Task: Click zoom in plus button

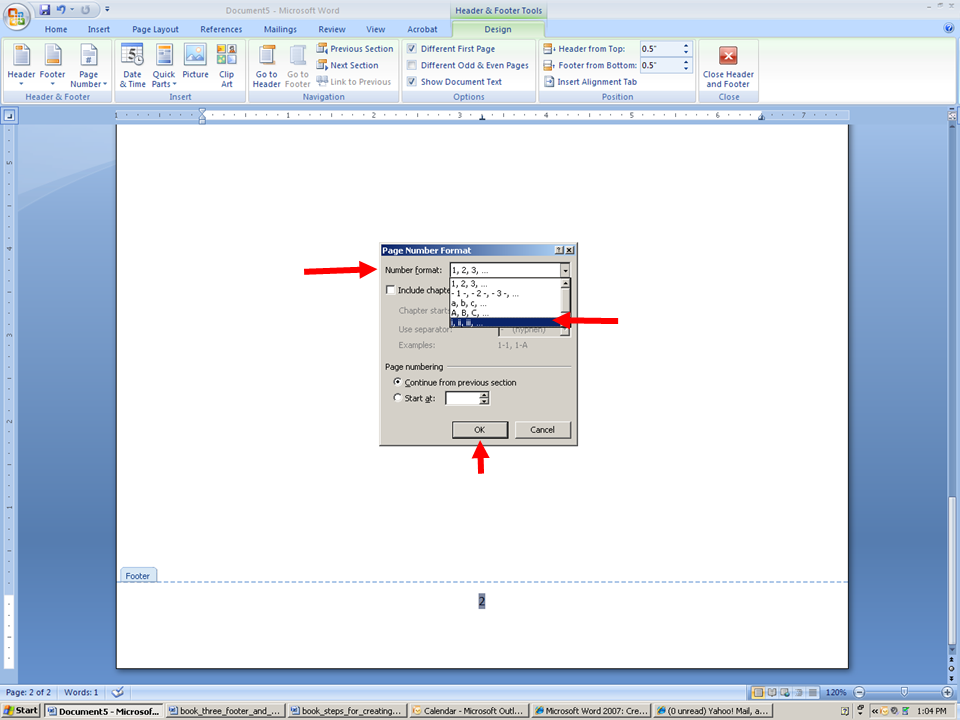Action: 947,692
